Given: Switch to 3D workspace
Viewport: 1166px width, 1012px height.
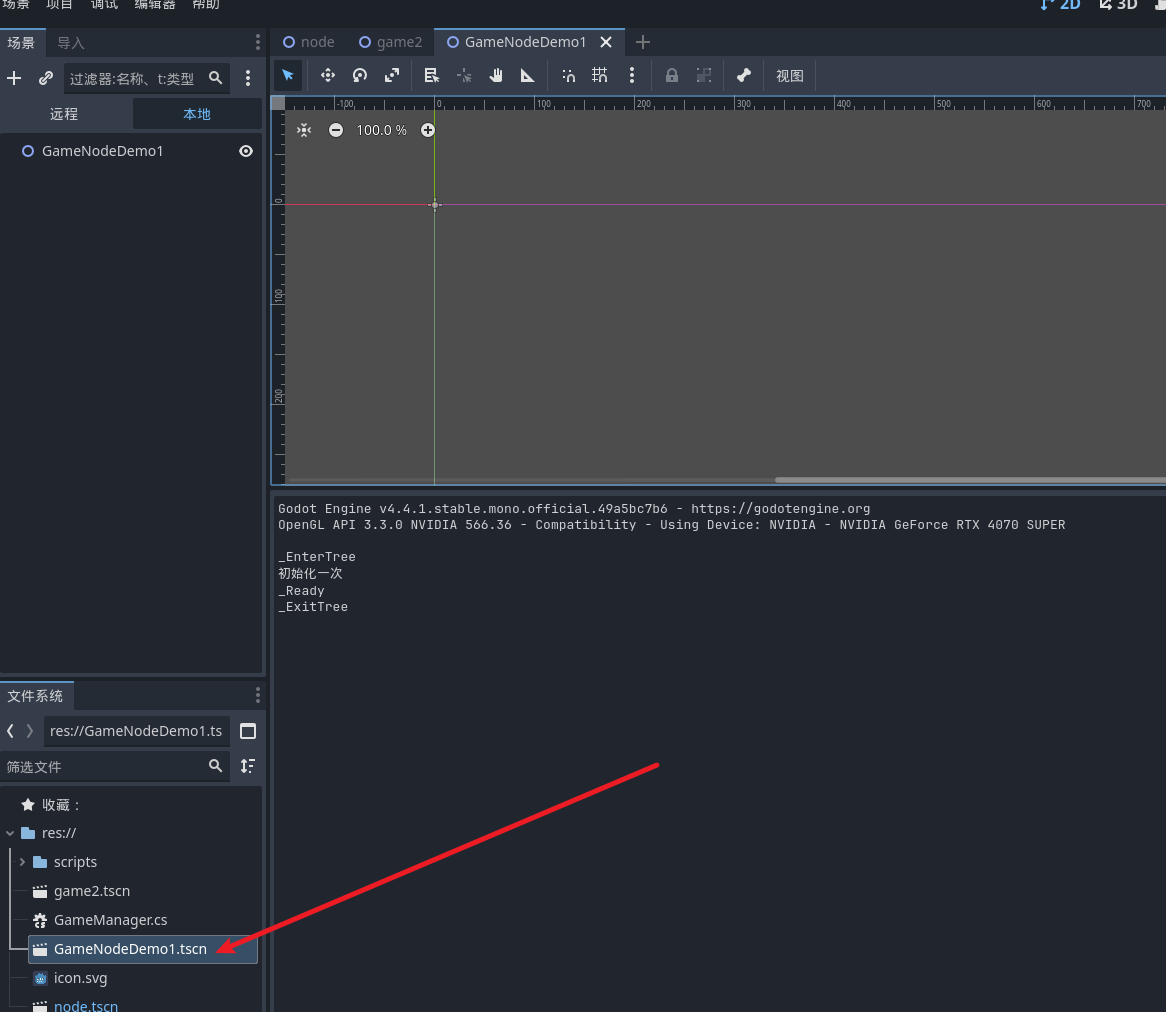Looking at the screenshot, I should click(1118, 5).
